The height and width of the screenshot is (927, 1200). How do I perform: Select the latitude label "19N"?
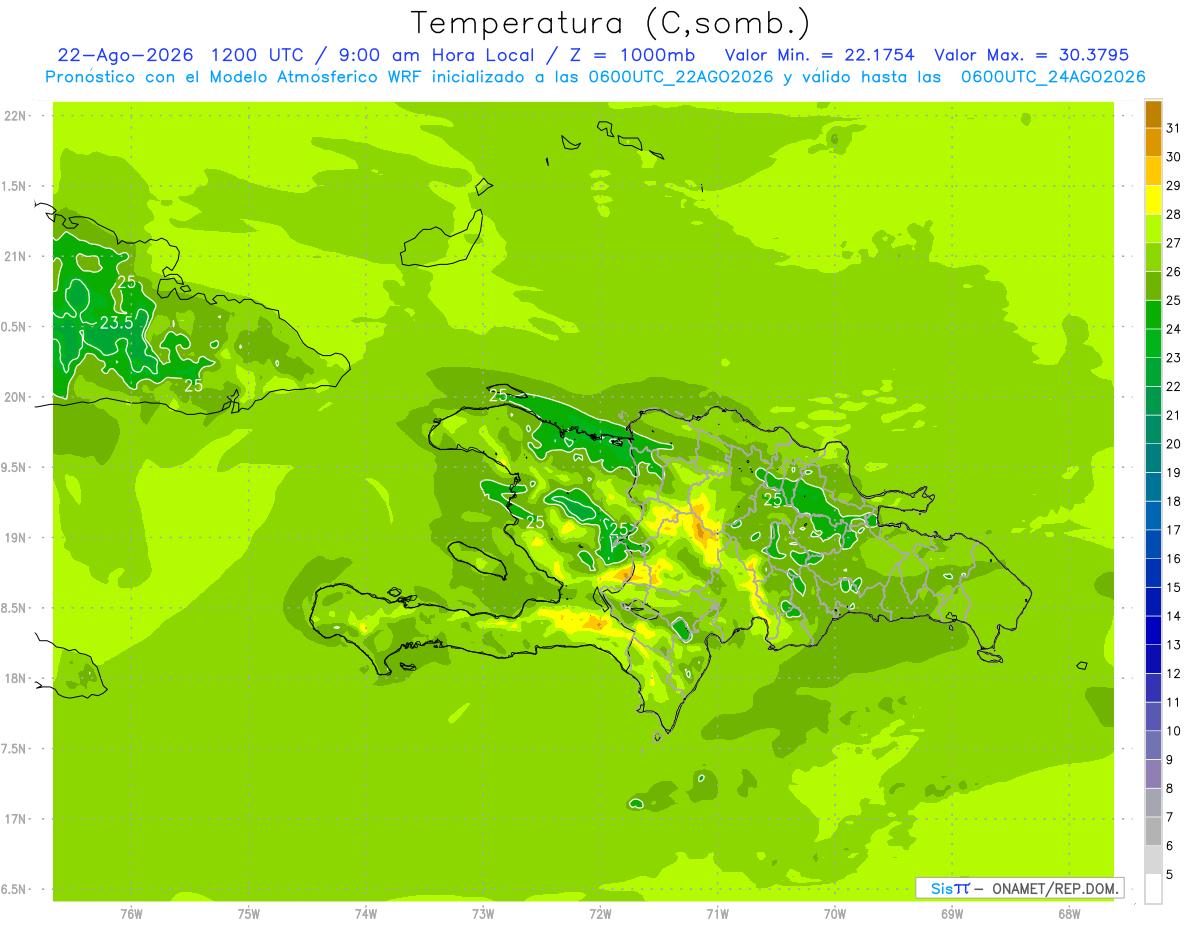coord(17,537)
